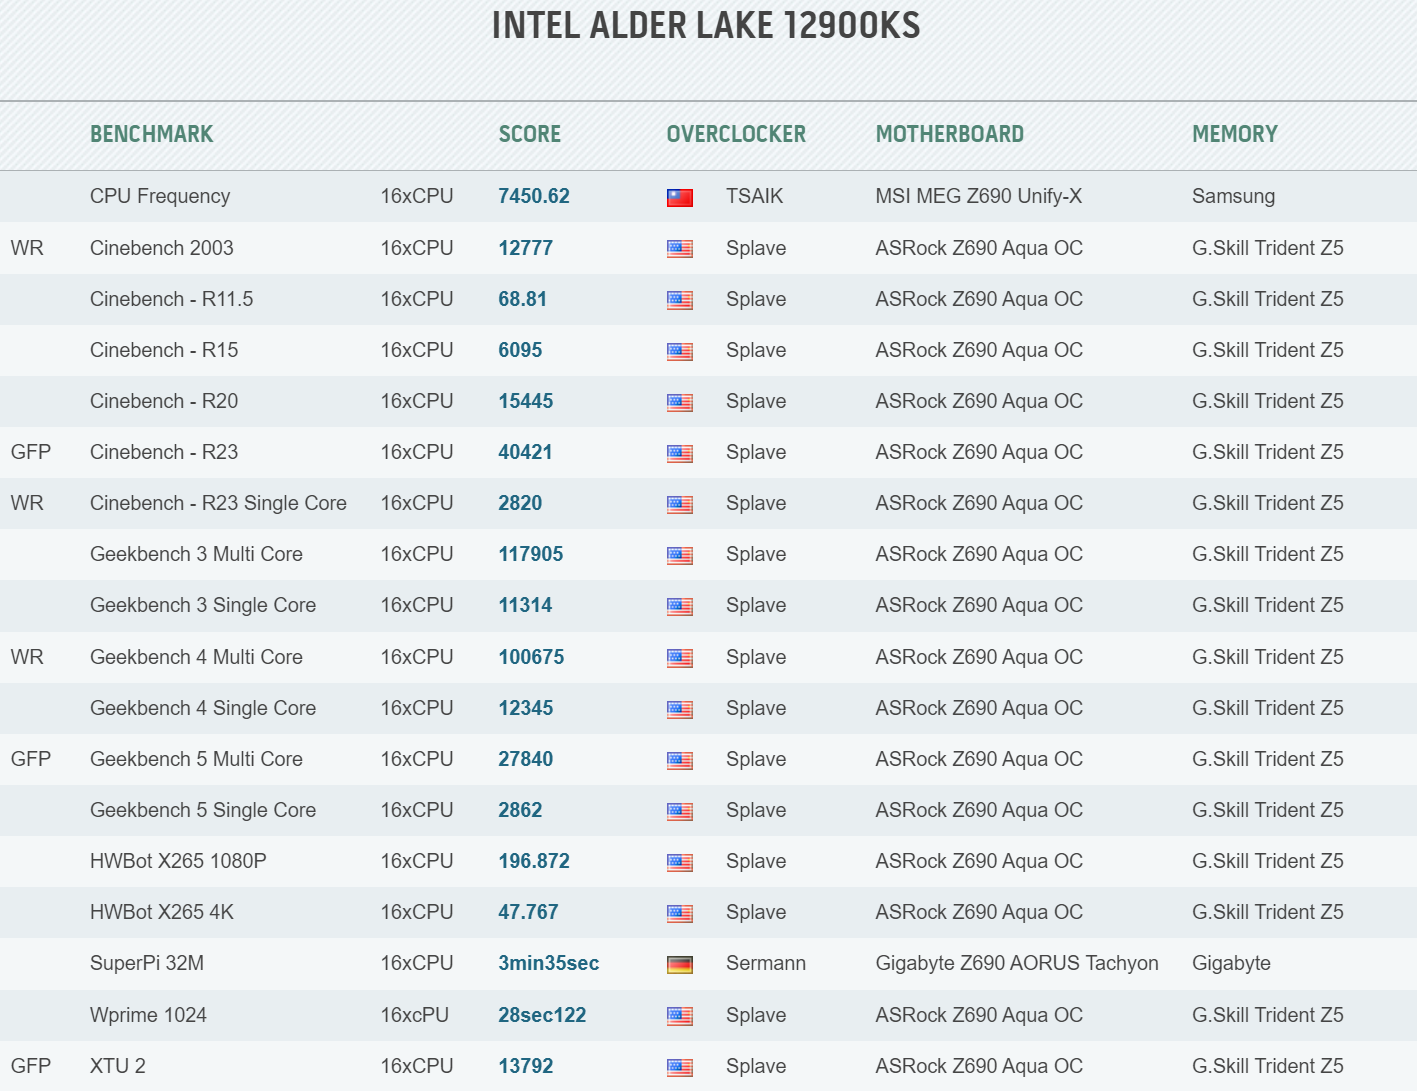
Task: Open Geekbench 3 Single Core score 11314
Action: tap(526, 605)
